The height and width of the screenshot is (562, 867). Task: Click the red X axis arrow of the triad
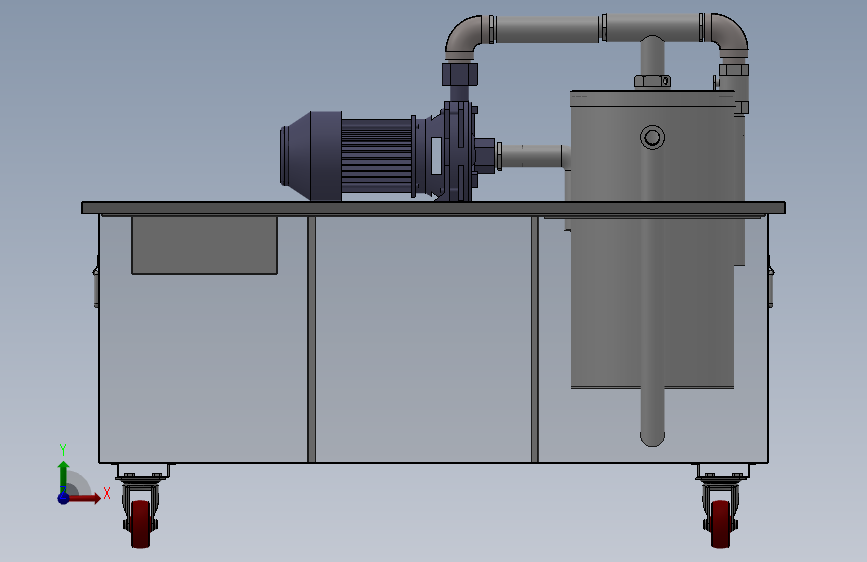pos(85,498)
